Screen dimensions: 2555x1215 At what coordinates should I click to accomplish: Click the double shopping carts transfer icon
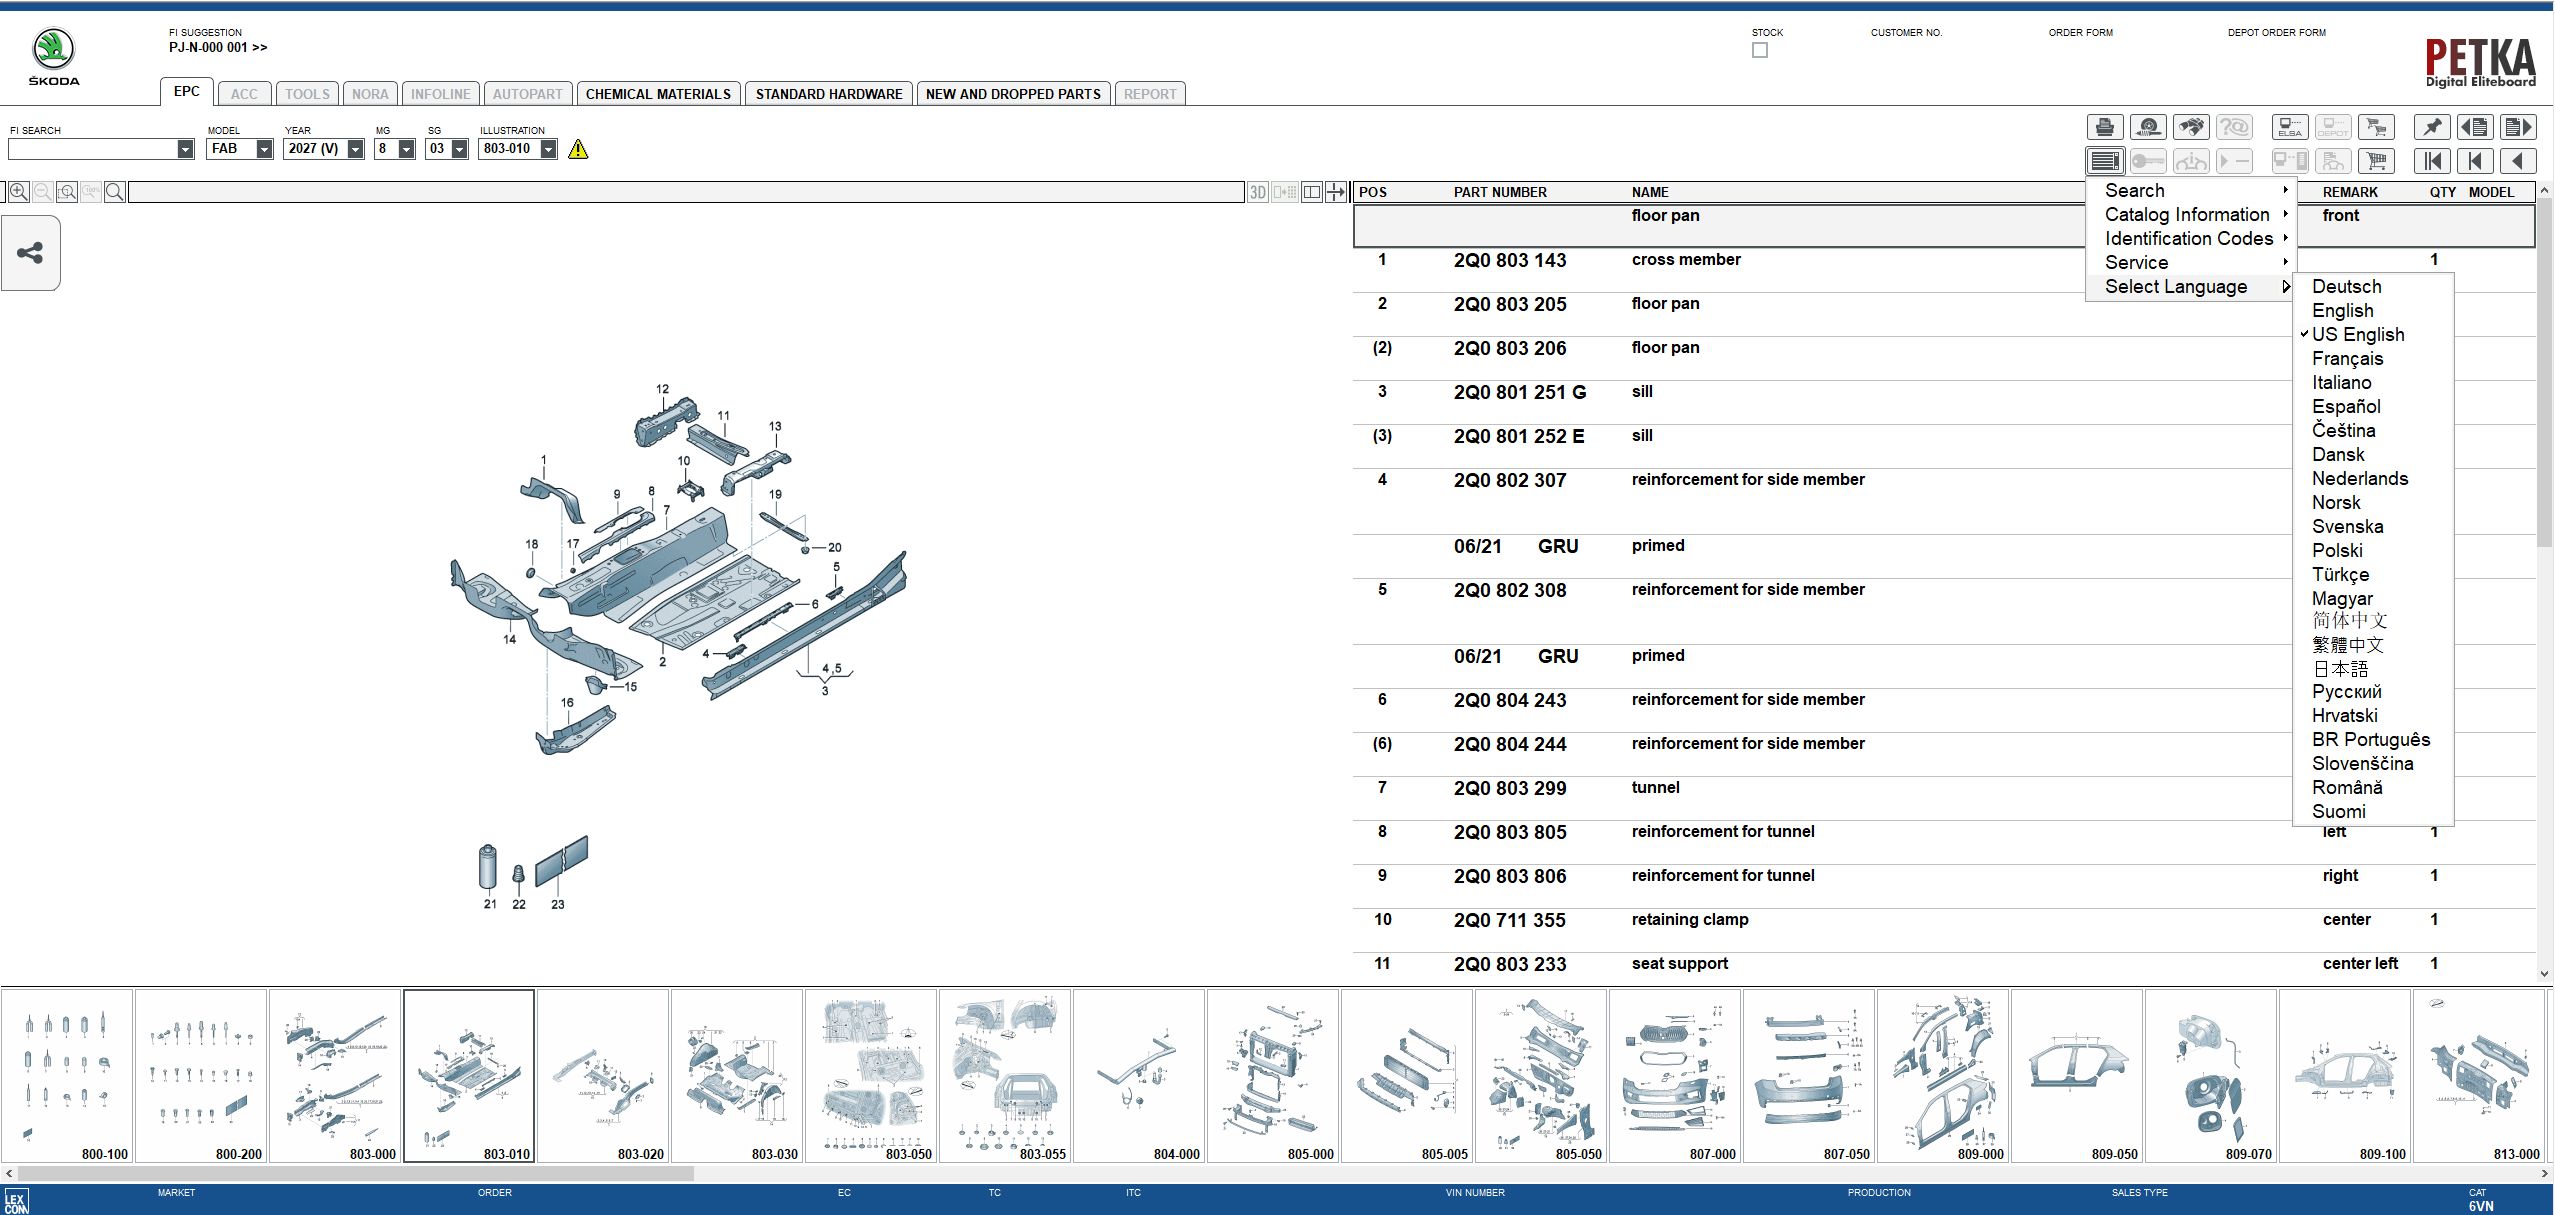point(2376,127)
